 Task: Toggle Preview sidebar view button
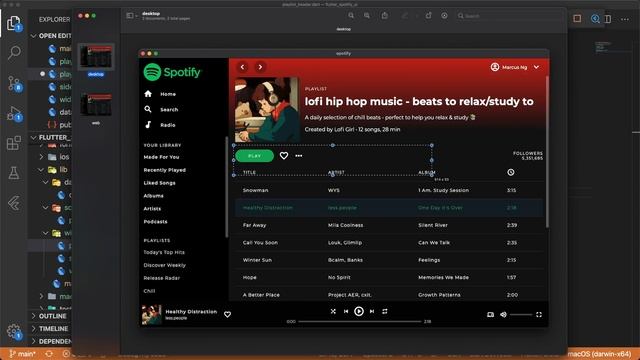(131, 16)
